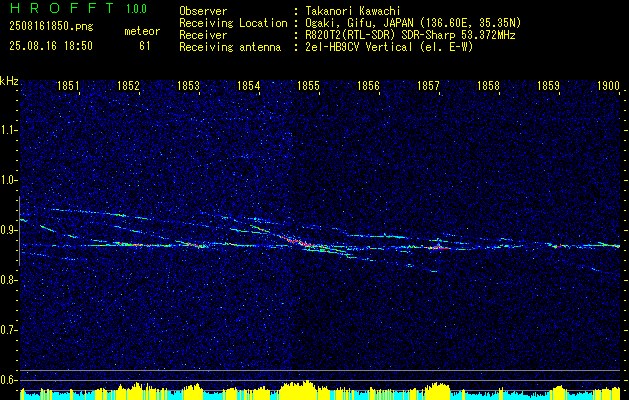Click the kHz axis unit label
Image resolution: width=629 pixels, height=400 pixels.
[9, 81]
